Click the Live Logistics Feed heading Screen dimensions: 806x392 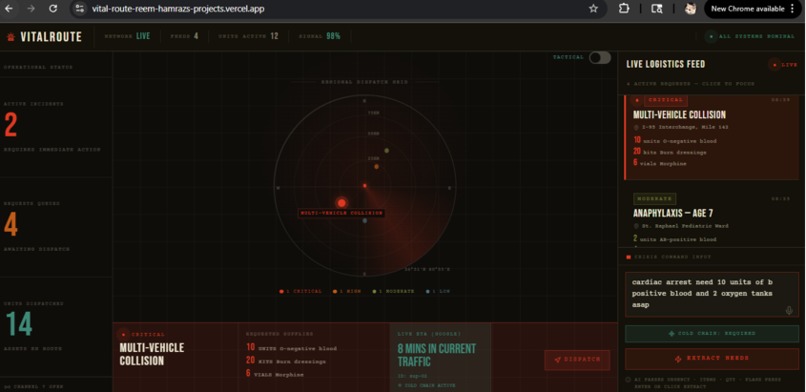[x=666, y=64]
